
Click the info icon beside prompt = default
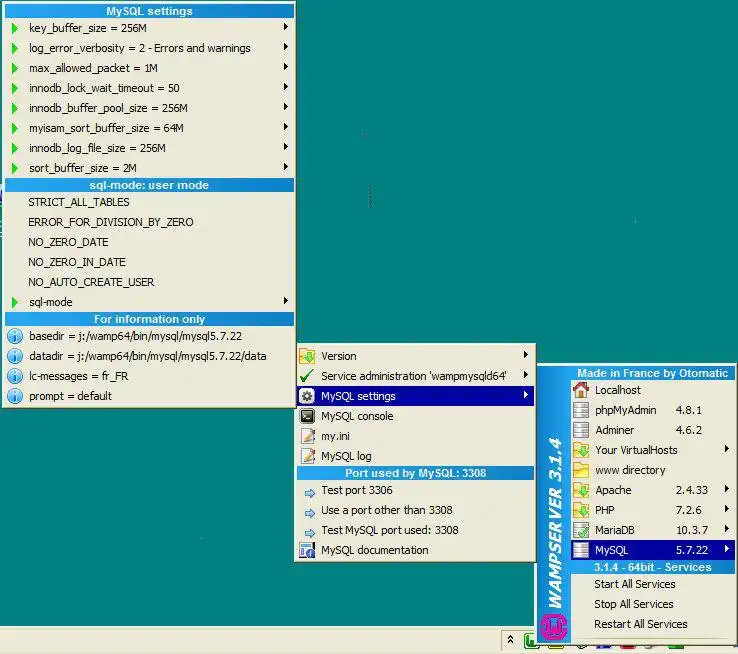(15, 396)
